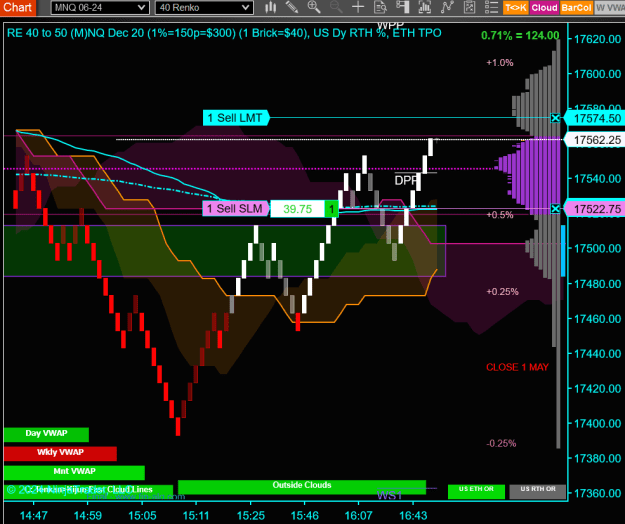The image size is (625, 524).
Task: Open the Chart Trader panel icon
Action: click(x=403, y=7)
